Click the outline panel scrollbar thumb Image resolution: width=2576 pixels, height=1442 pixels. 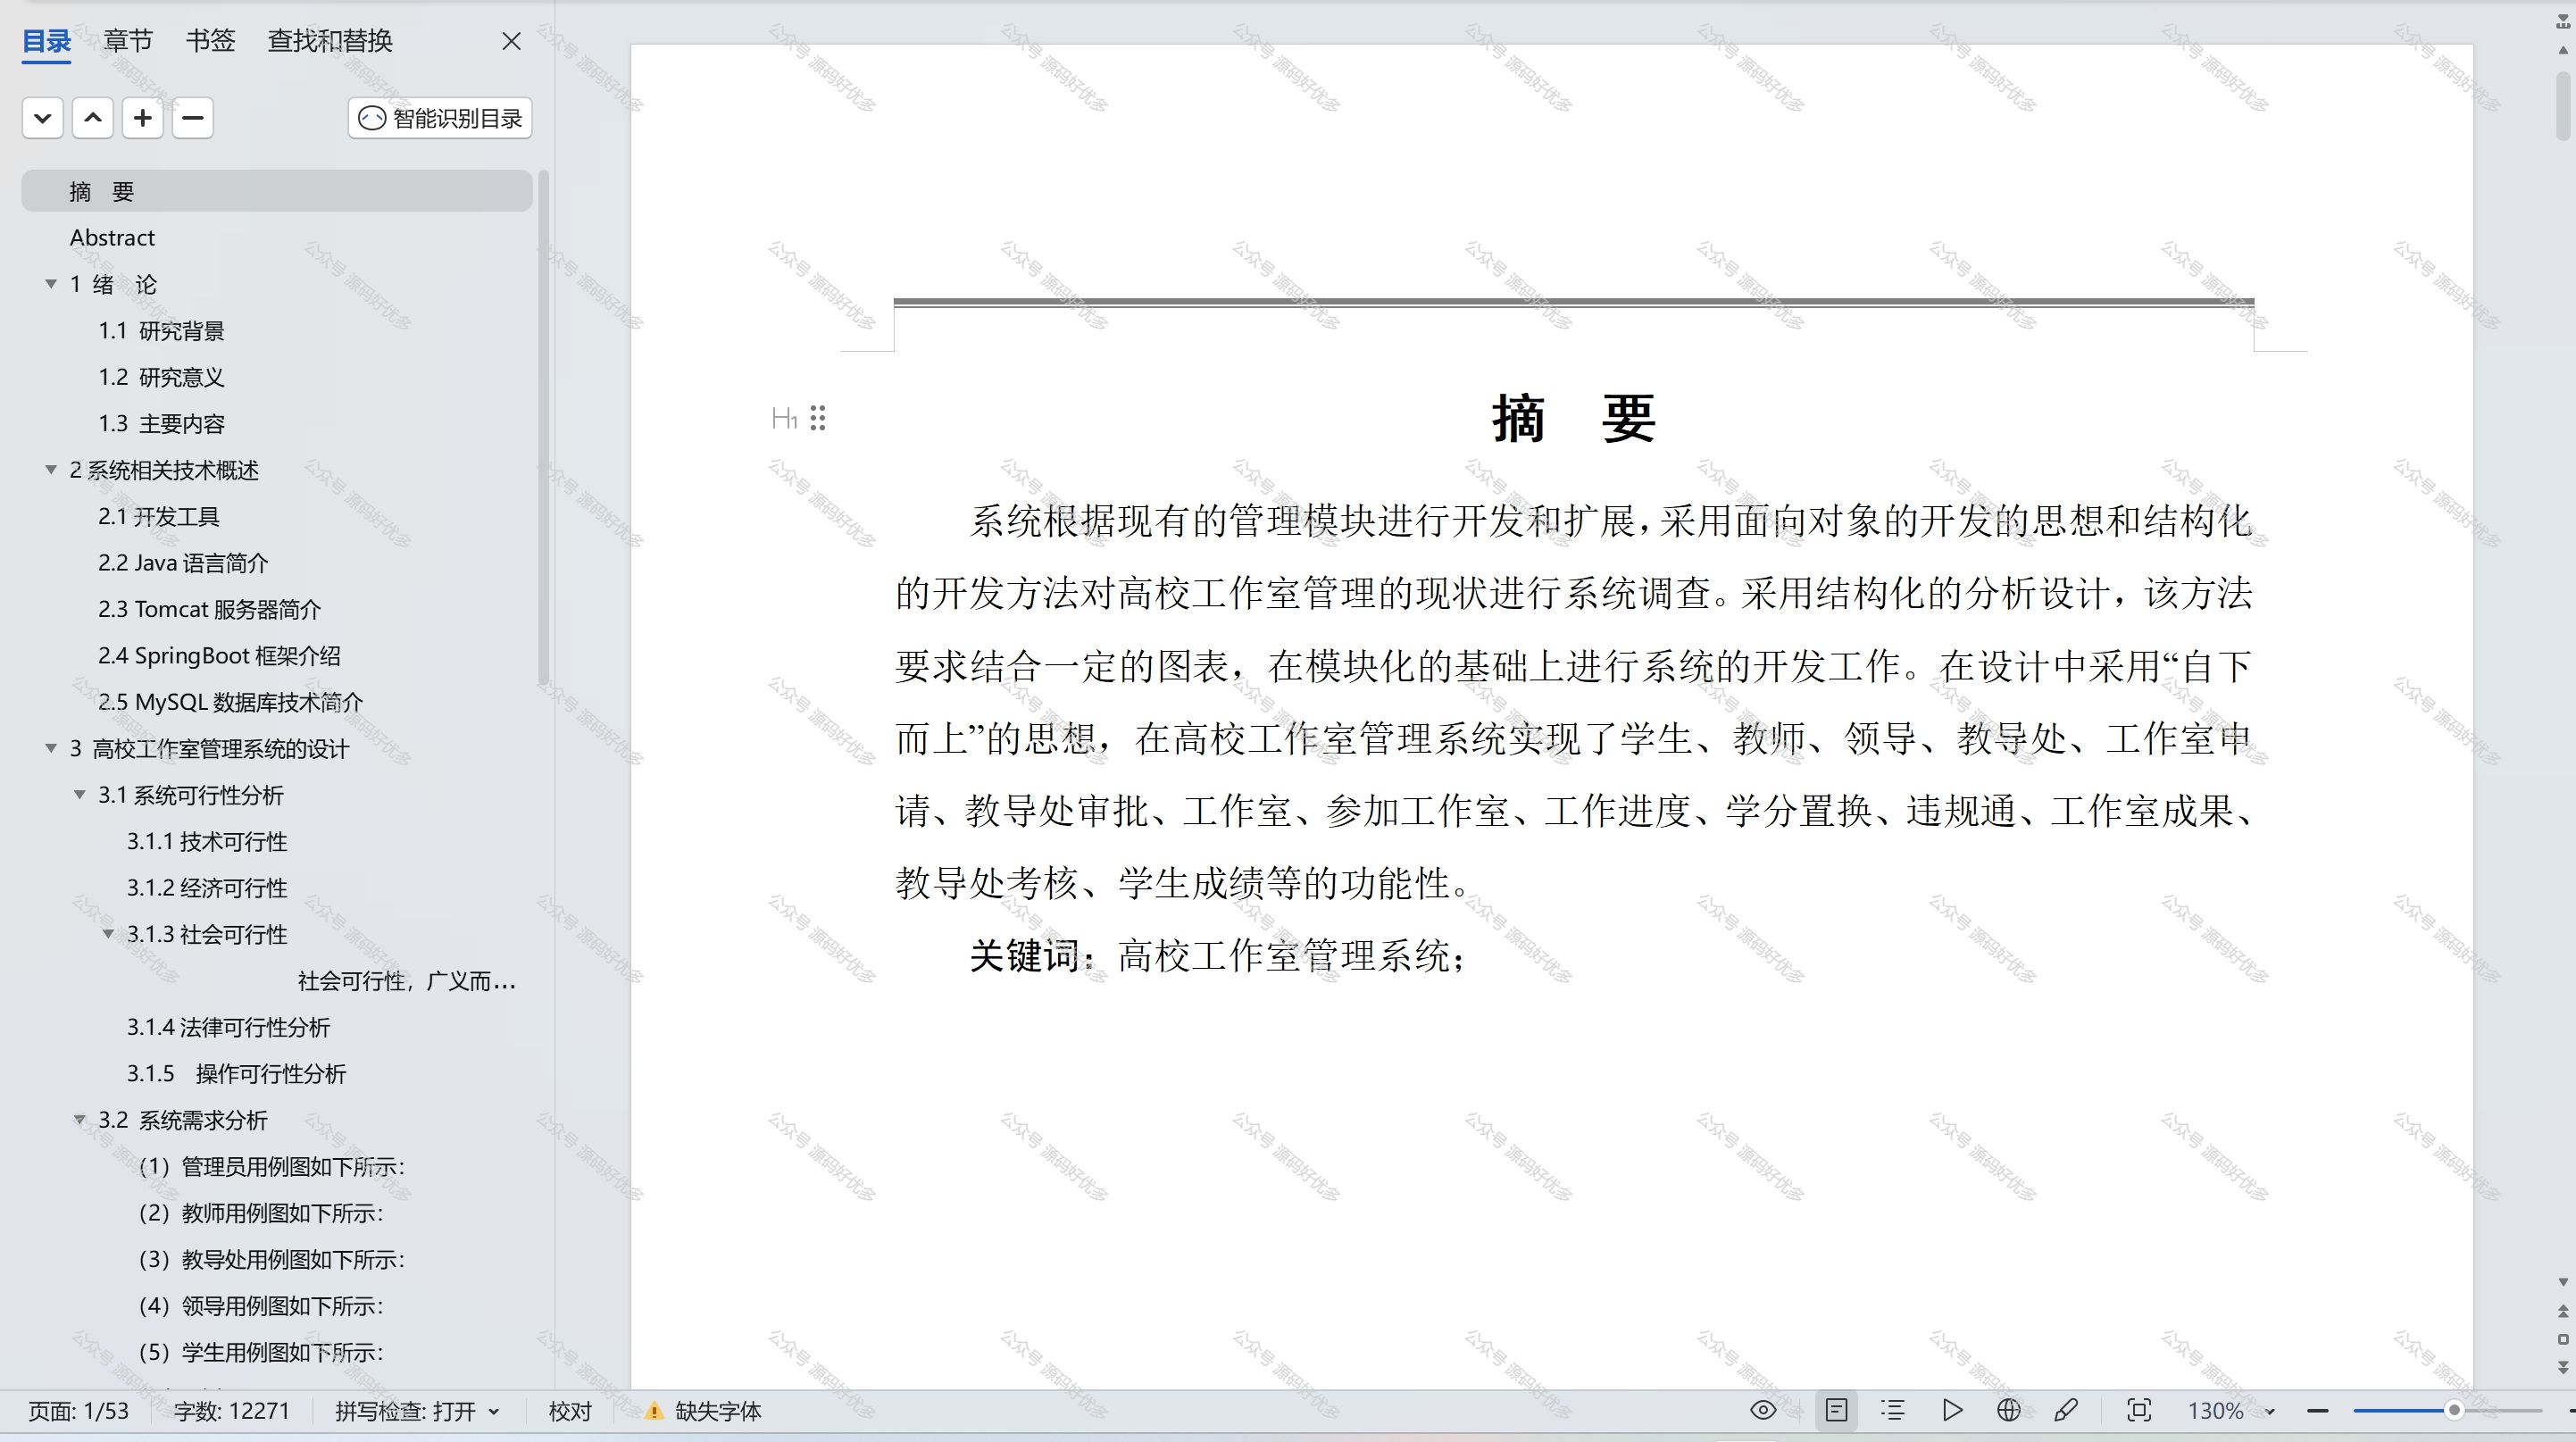pyautogui.click(x=544, y=428)
